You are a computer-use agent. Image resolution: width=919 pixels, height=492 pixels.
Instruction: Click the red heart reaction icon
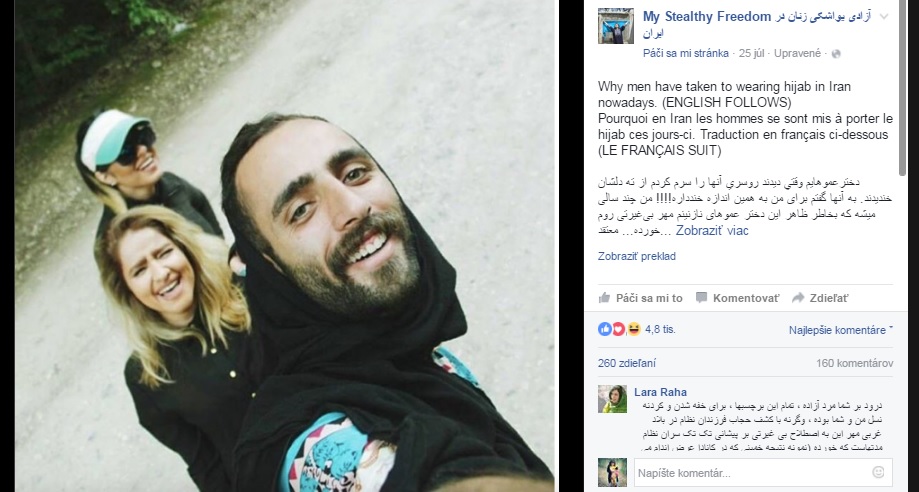point(619,330)
